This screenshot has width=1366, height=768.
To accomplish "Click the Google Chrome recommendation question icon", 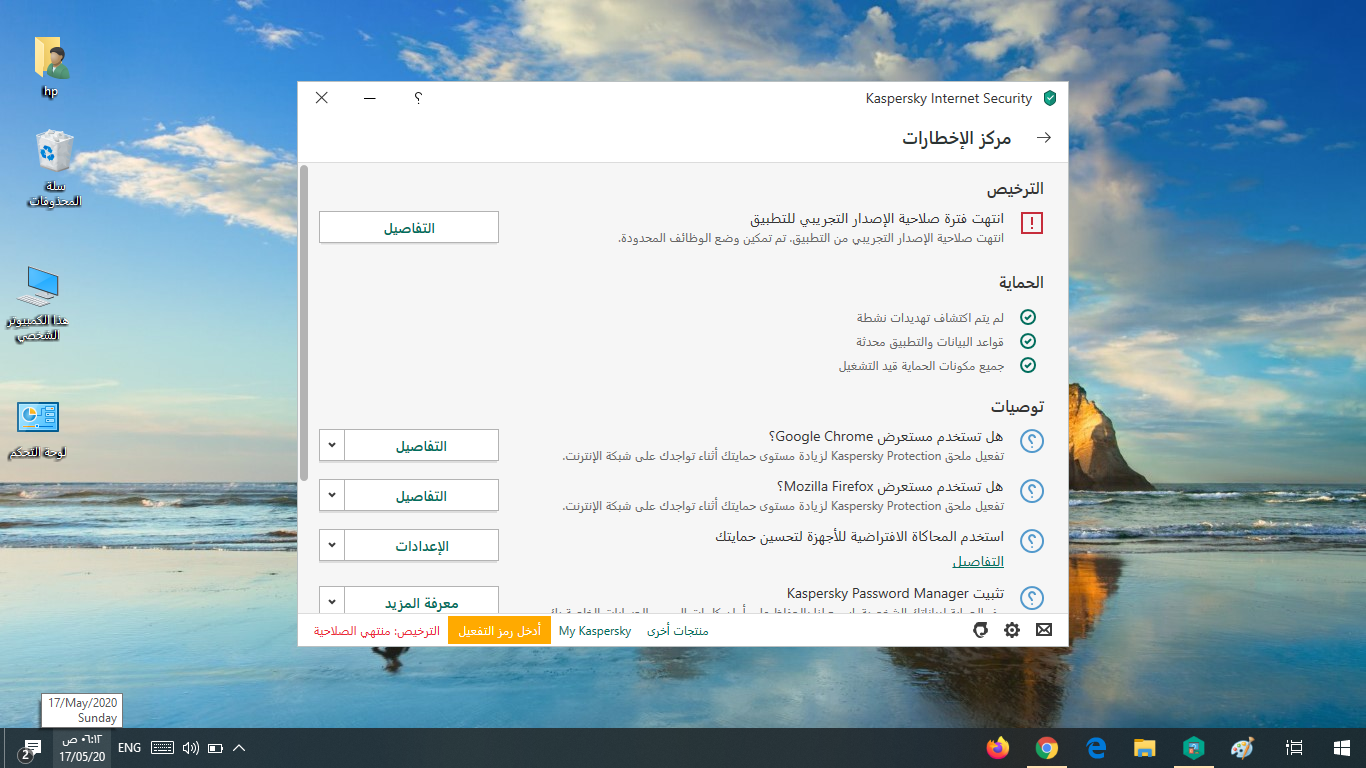I will pos(1031,441).
